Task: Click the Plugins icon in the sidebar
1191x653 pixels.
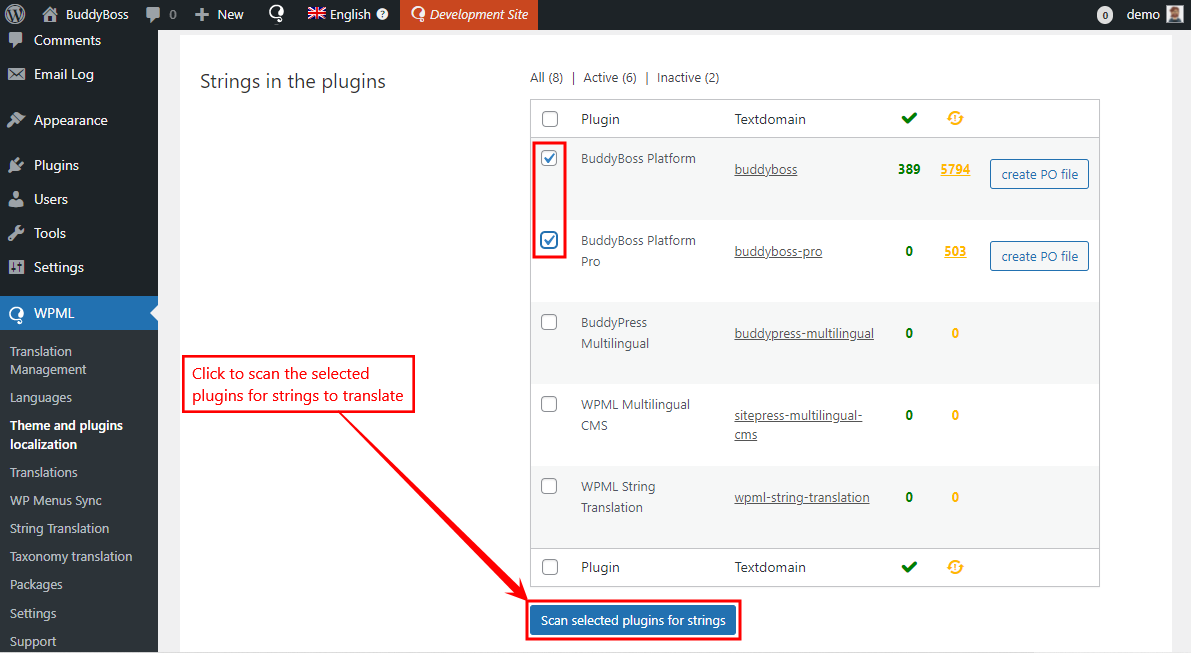Action: pos(16,165)
